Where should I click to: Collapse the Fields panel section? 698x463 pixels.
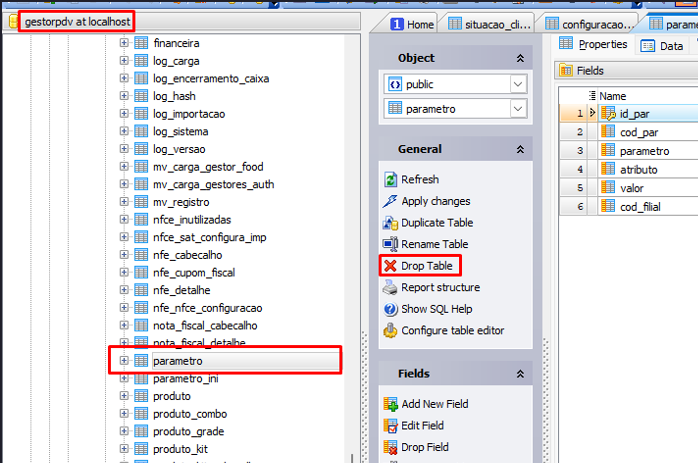[520, 374]
